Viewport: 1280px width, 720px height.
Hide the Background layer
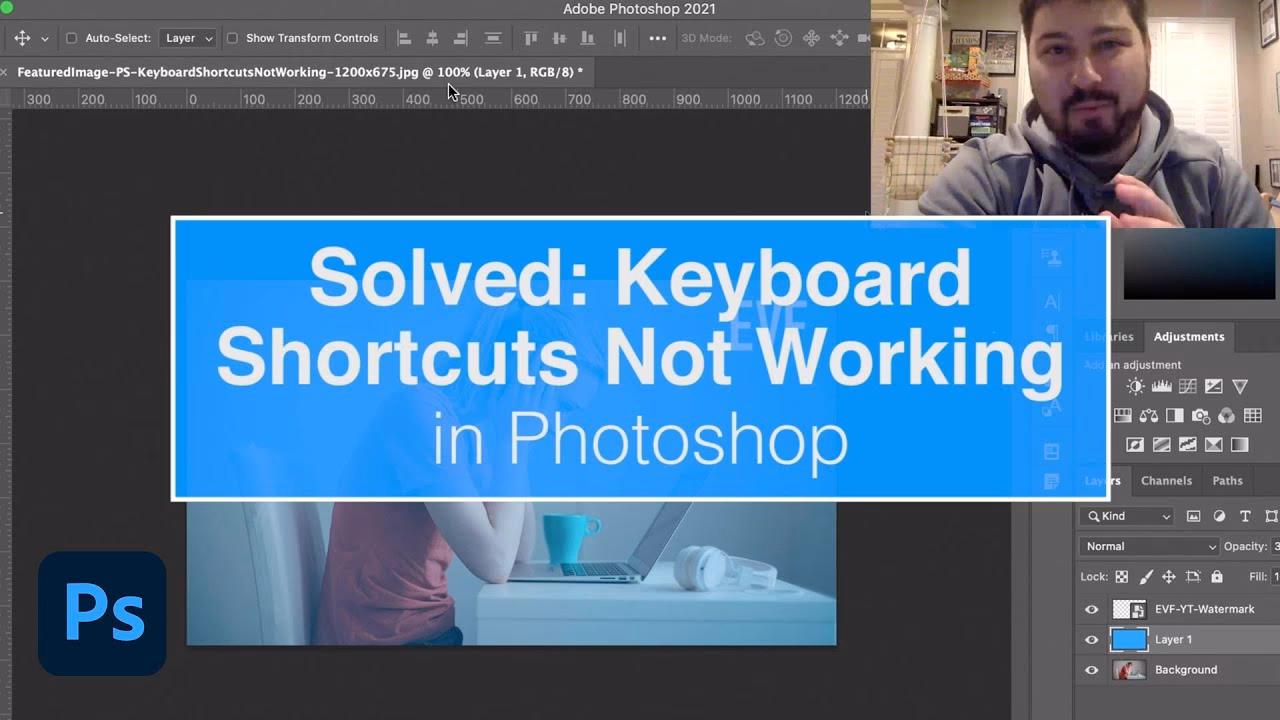pyautogui.click(x=1092, y=670)
